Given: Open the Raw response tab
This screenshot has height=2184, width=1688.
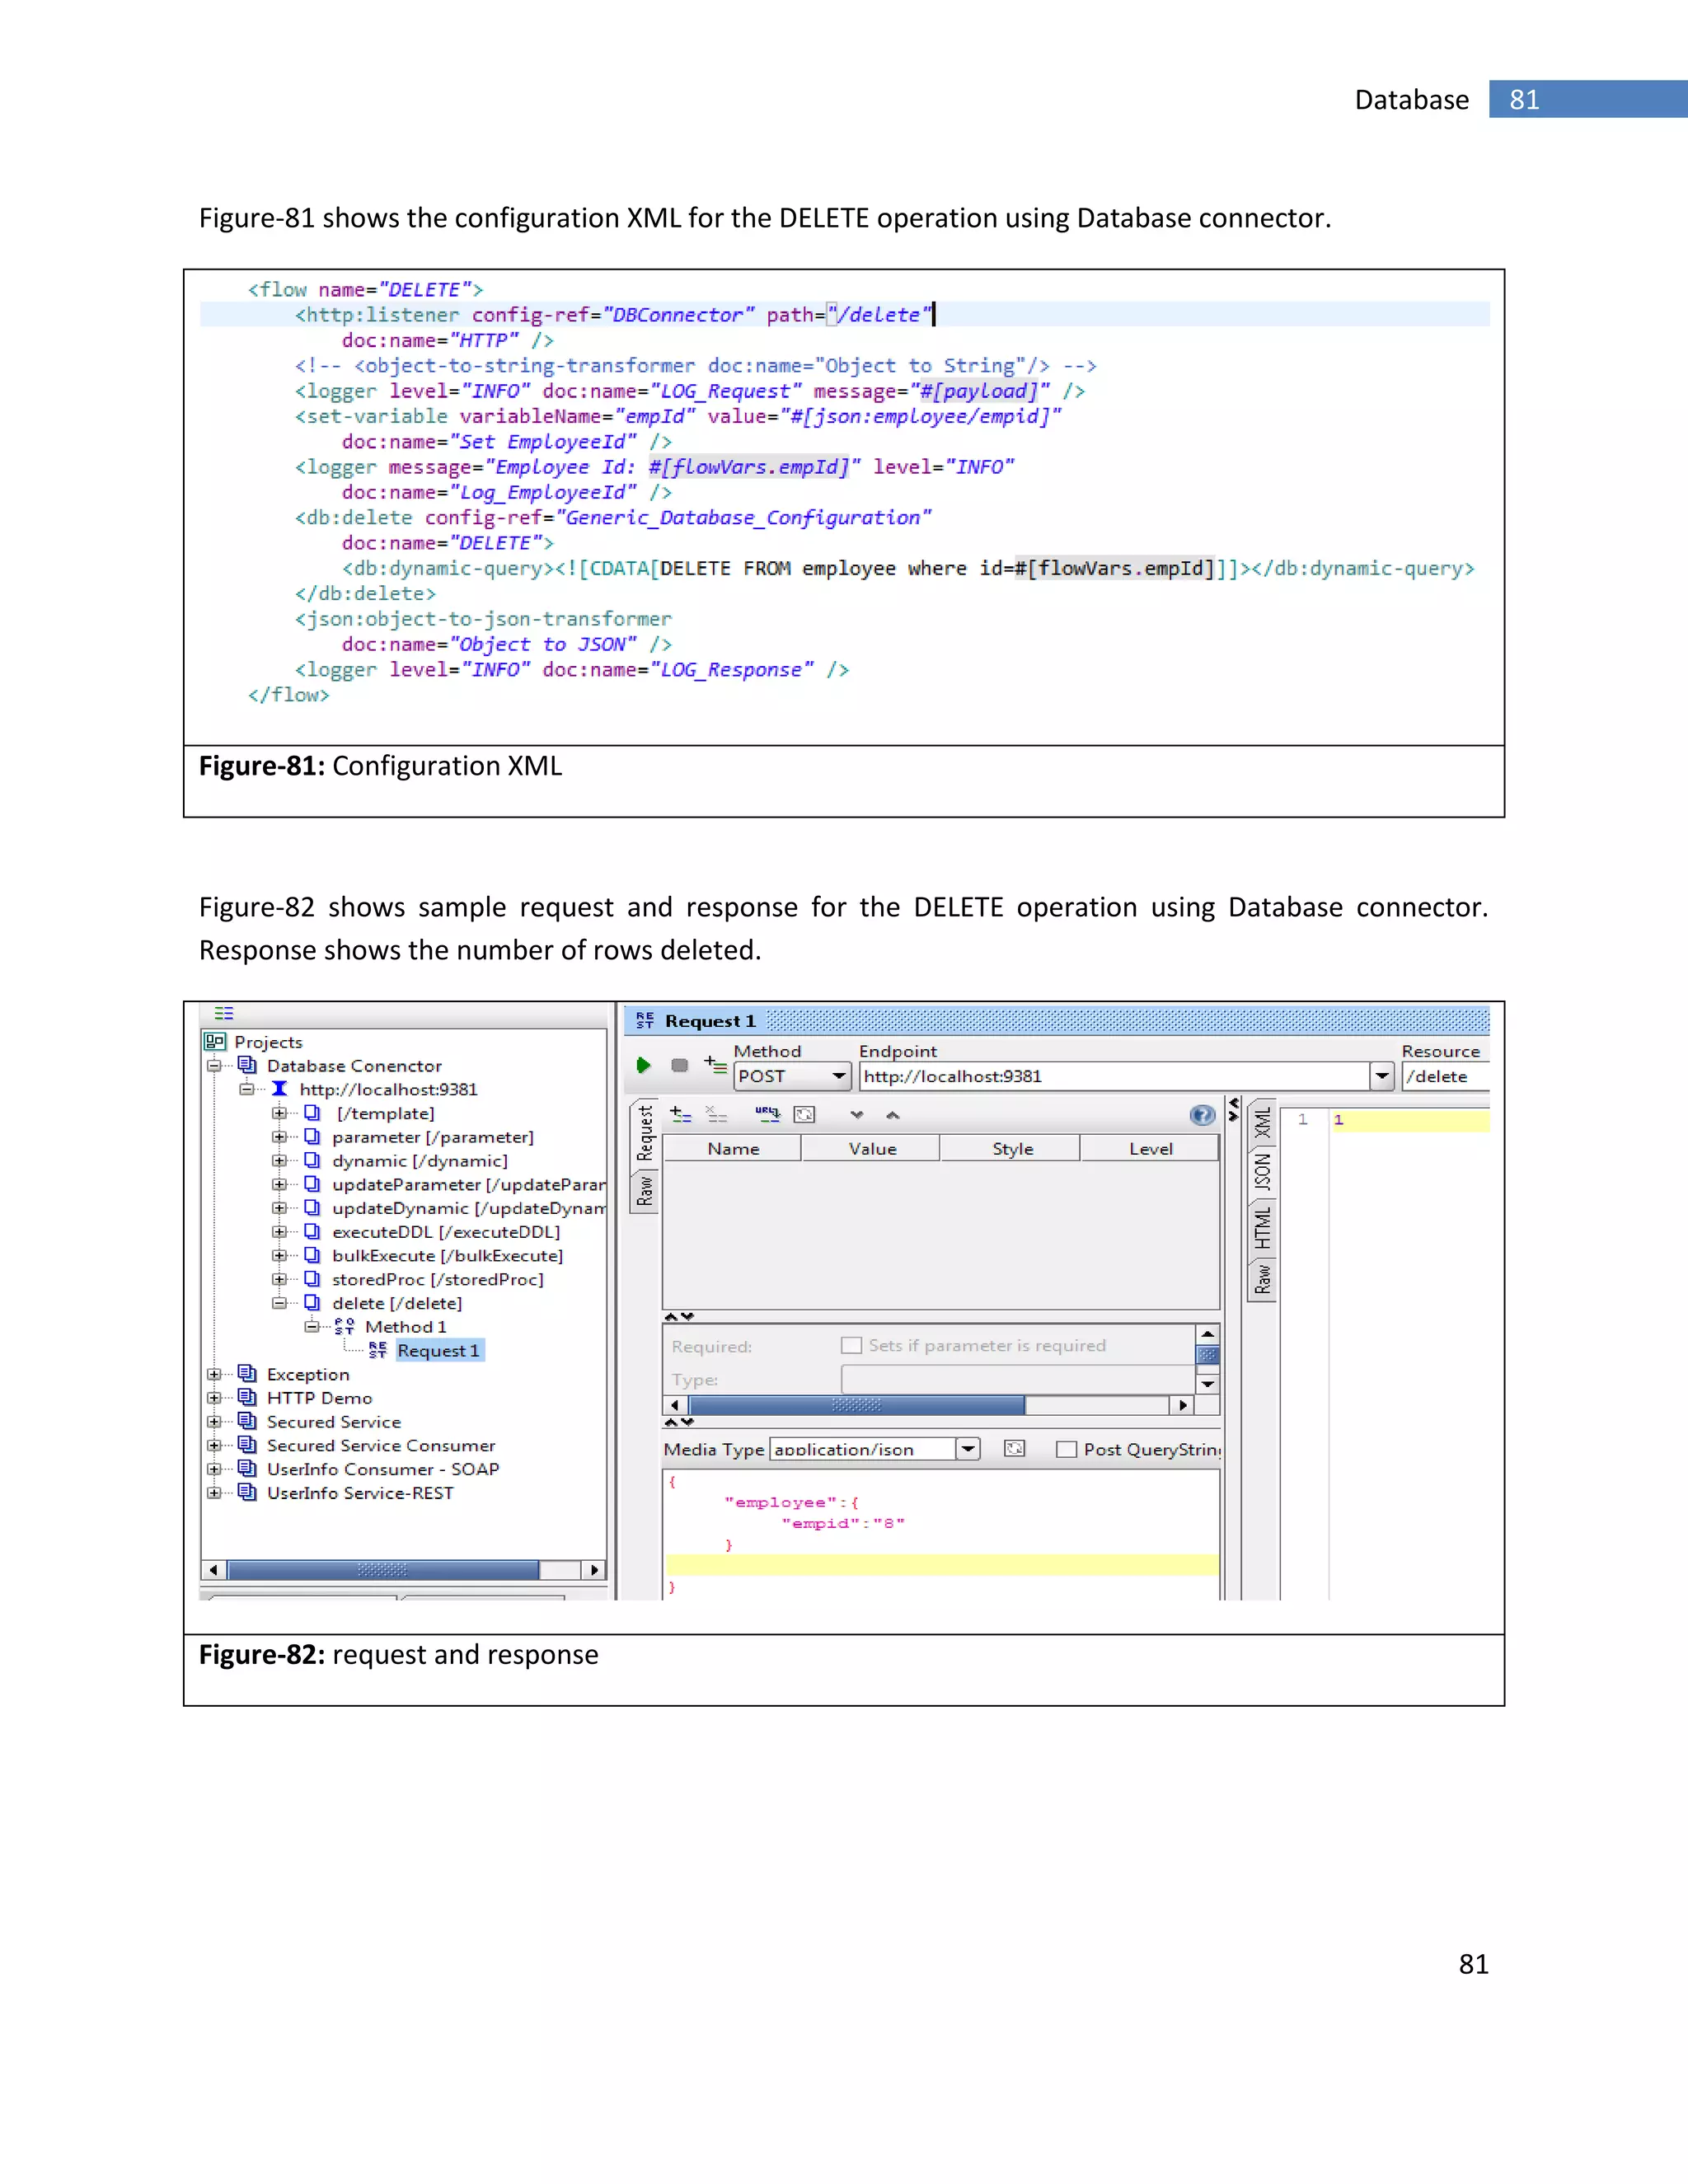Looking at the screenshot, I should (1263, 1278).
